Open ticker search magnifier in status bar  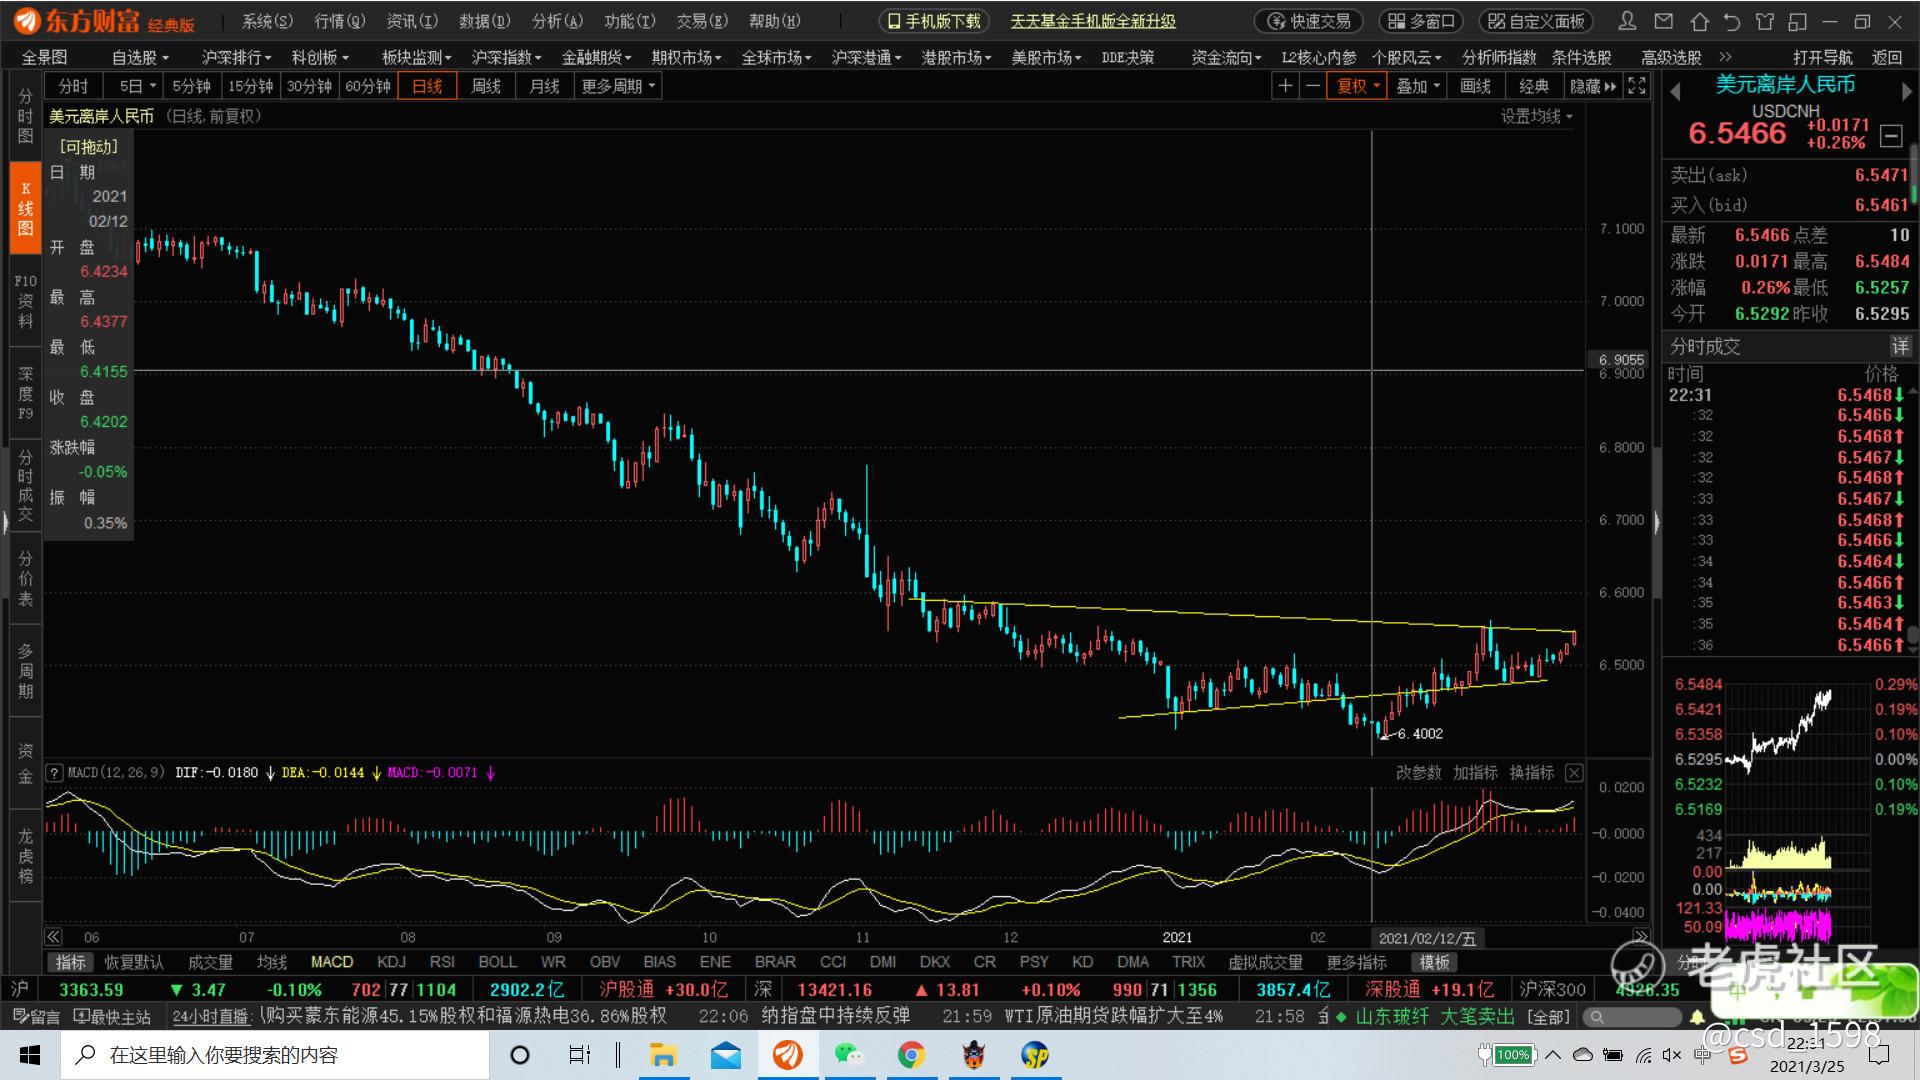point(1598,1017)
